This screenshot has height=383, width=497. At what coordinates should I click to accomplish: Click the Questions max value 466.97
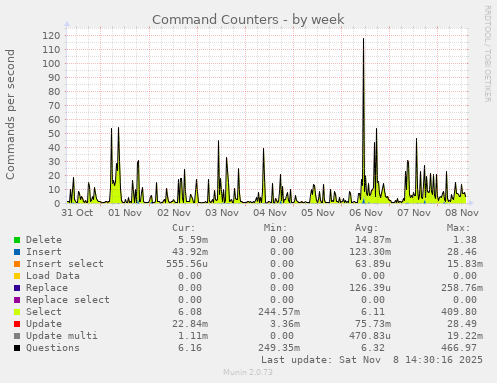(459, 348)
